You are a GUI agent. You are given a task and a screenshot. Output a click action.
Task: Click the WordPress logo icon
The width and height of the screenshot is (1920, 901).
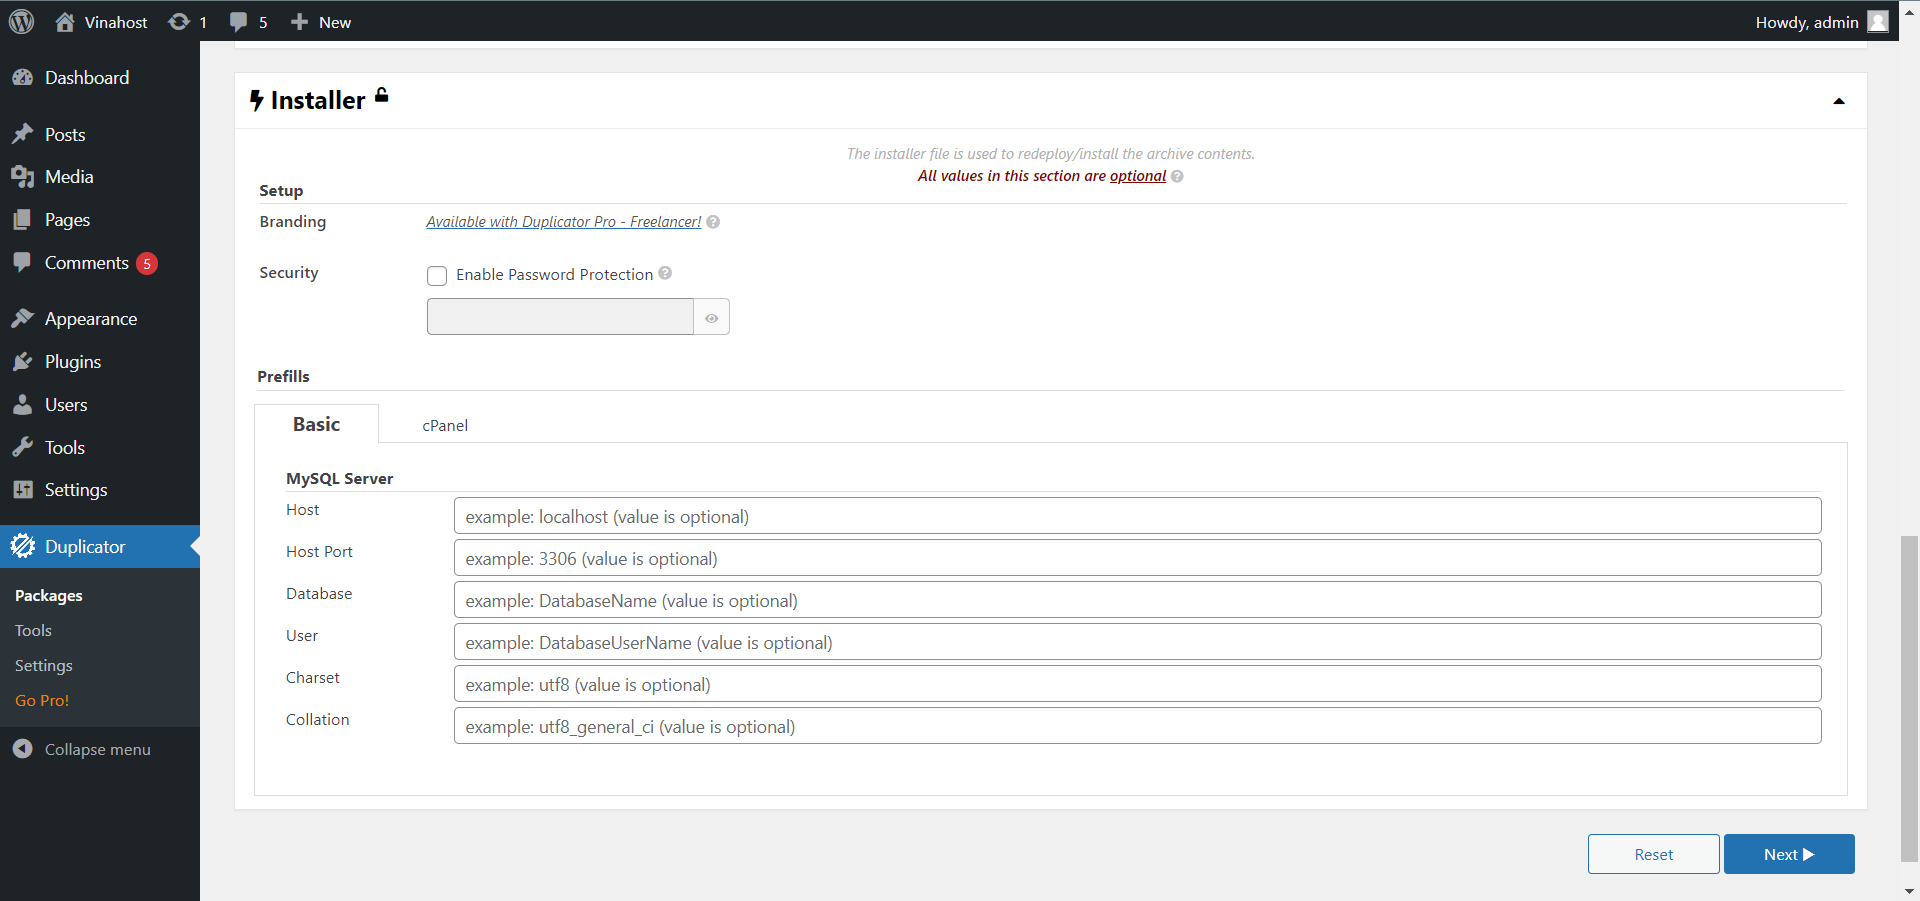coord(21,22)
